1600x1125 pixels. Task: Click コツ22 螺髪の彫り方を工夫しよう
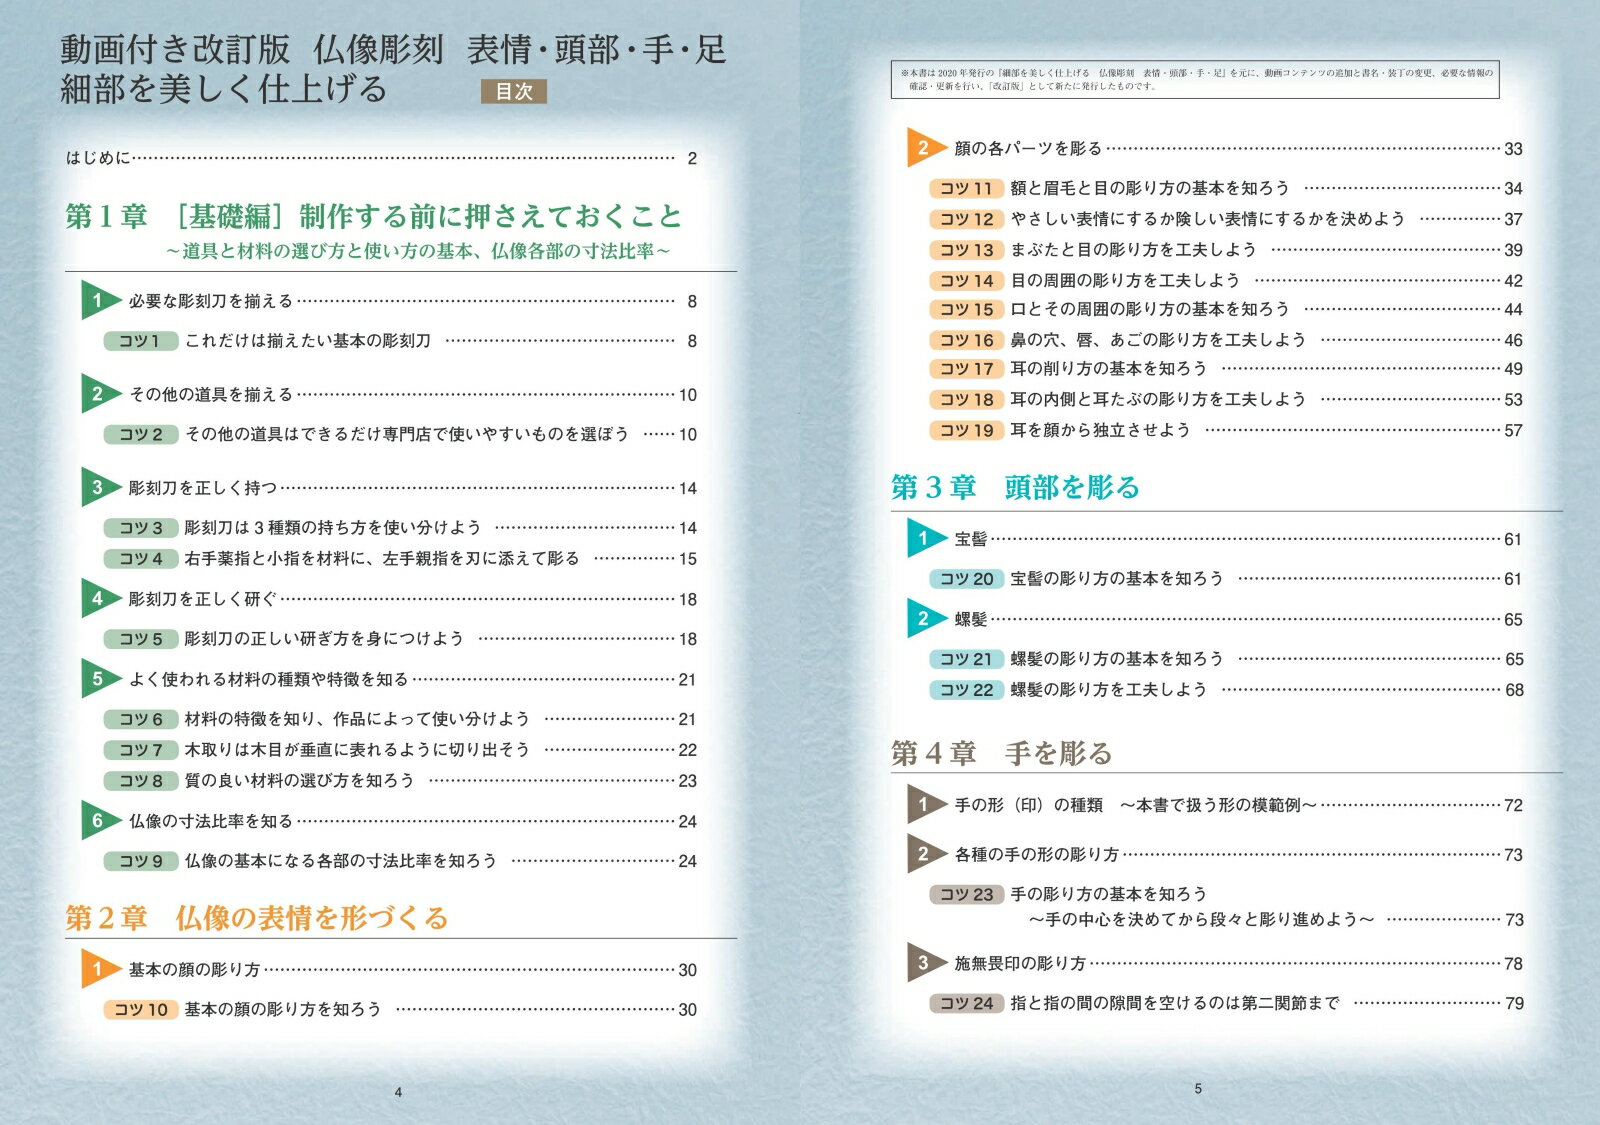[x=1226, y=690]
